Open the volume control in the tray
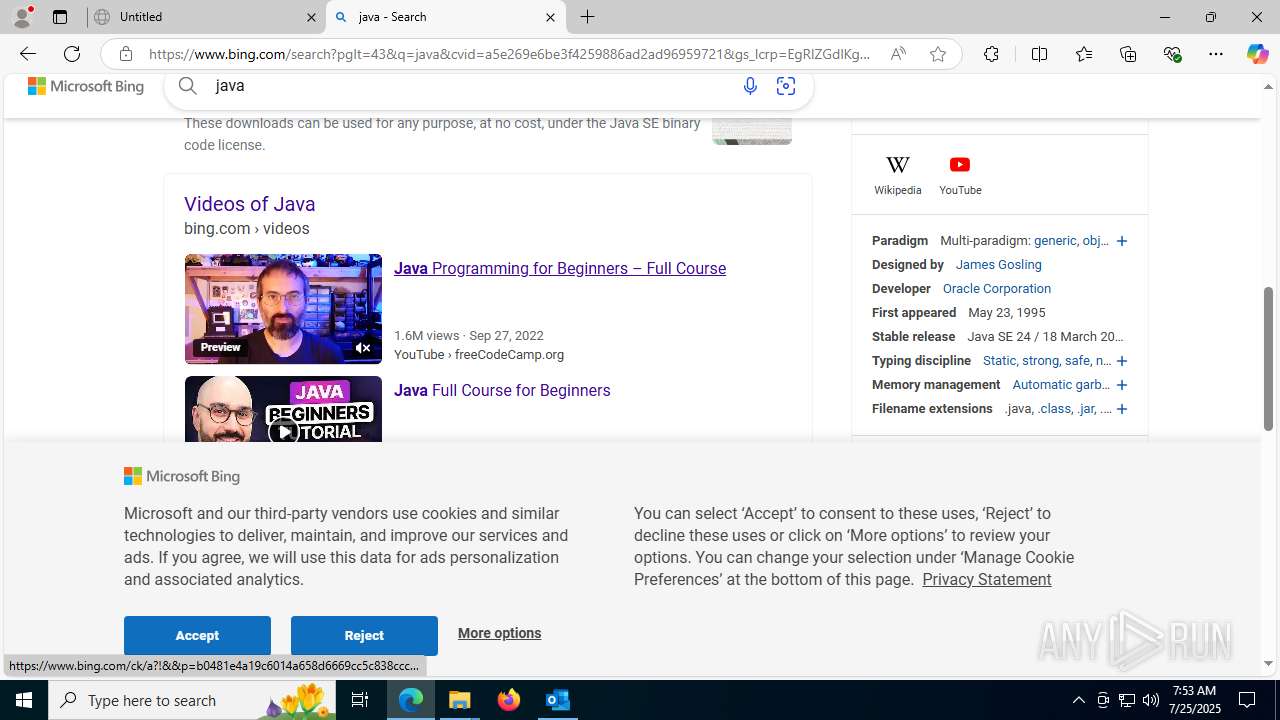1280x720 pixels. pyautogui.click(x=1151, y=700)
